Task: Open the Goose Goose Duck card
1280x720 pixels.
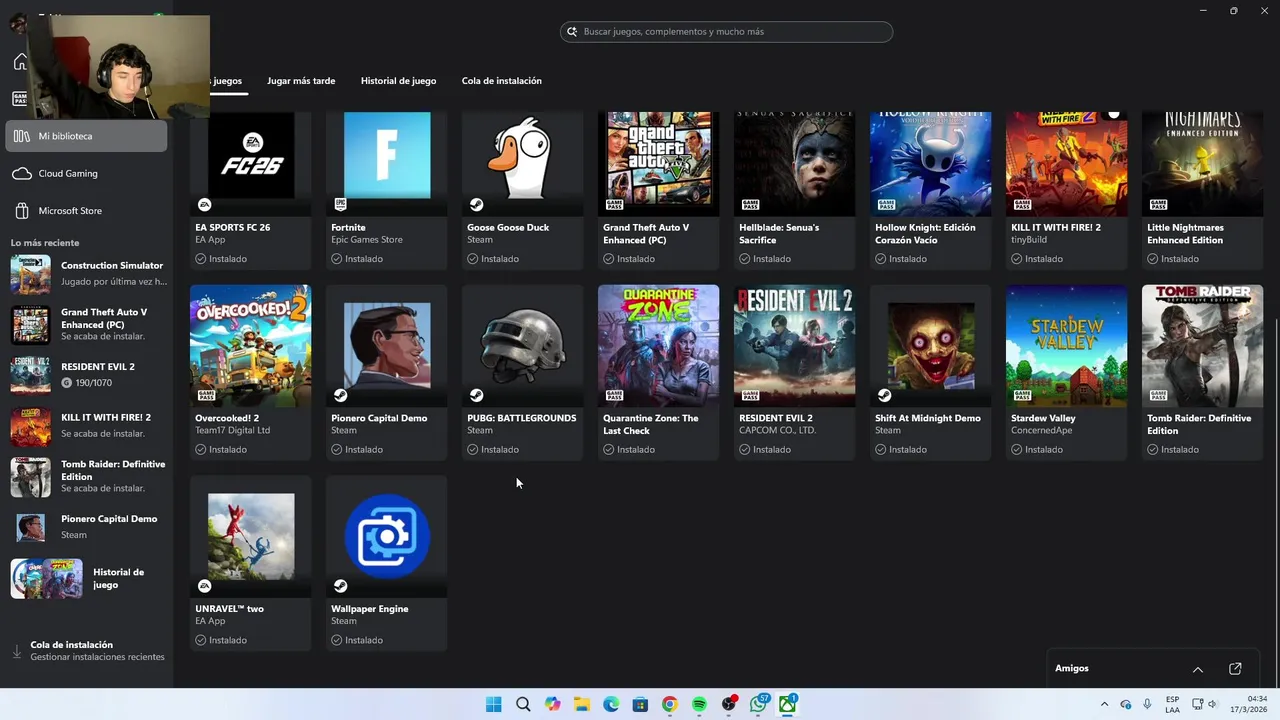Action: [x=523, y=190]
